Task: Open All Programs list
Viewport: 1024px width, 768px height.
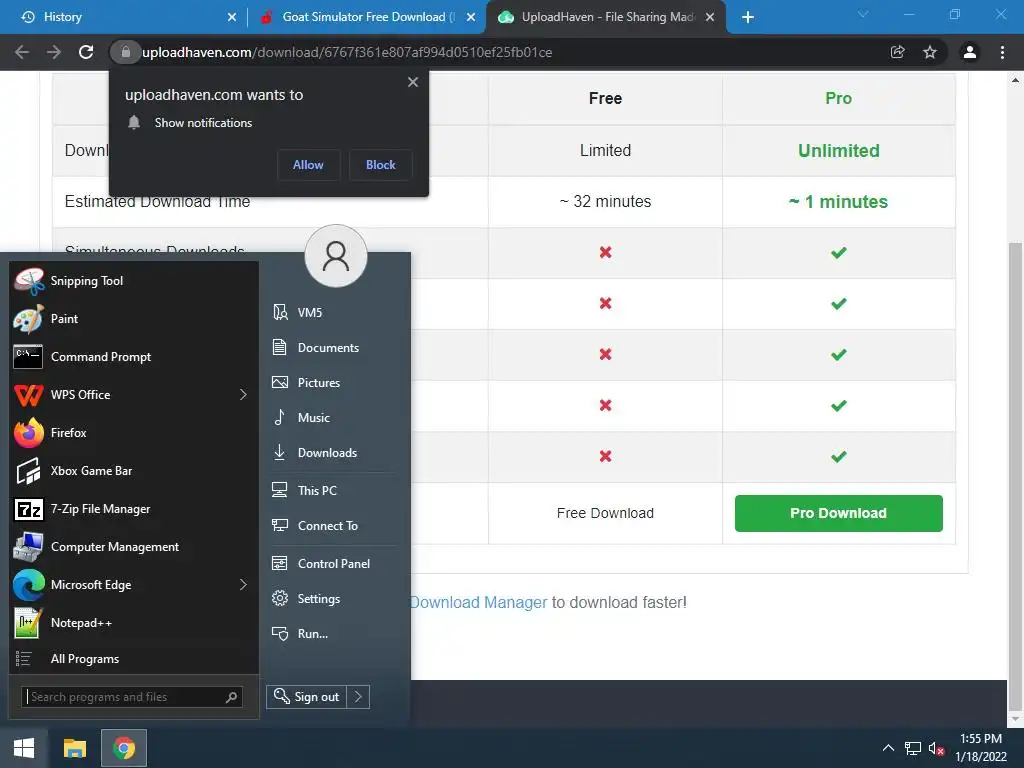Action: coord(133,659)
